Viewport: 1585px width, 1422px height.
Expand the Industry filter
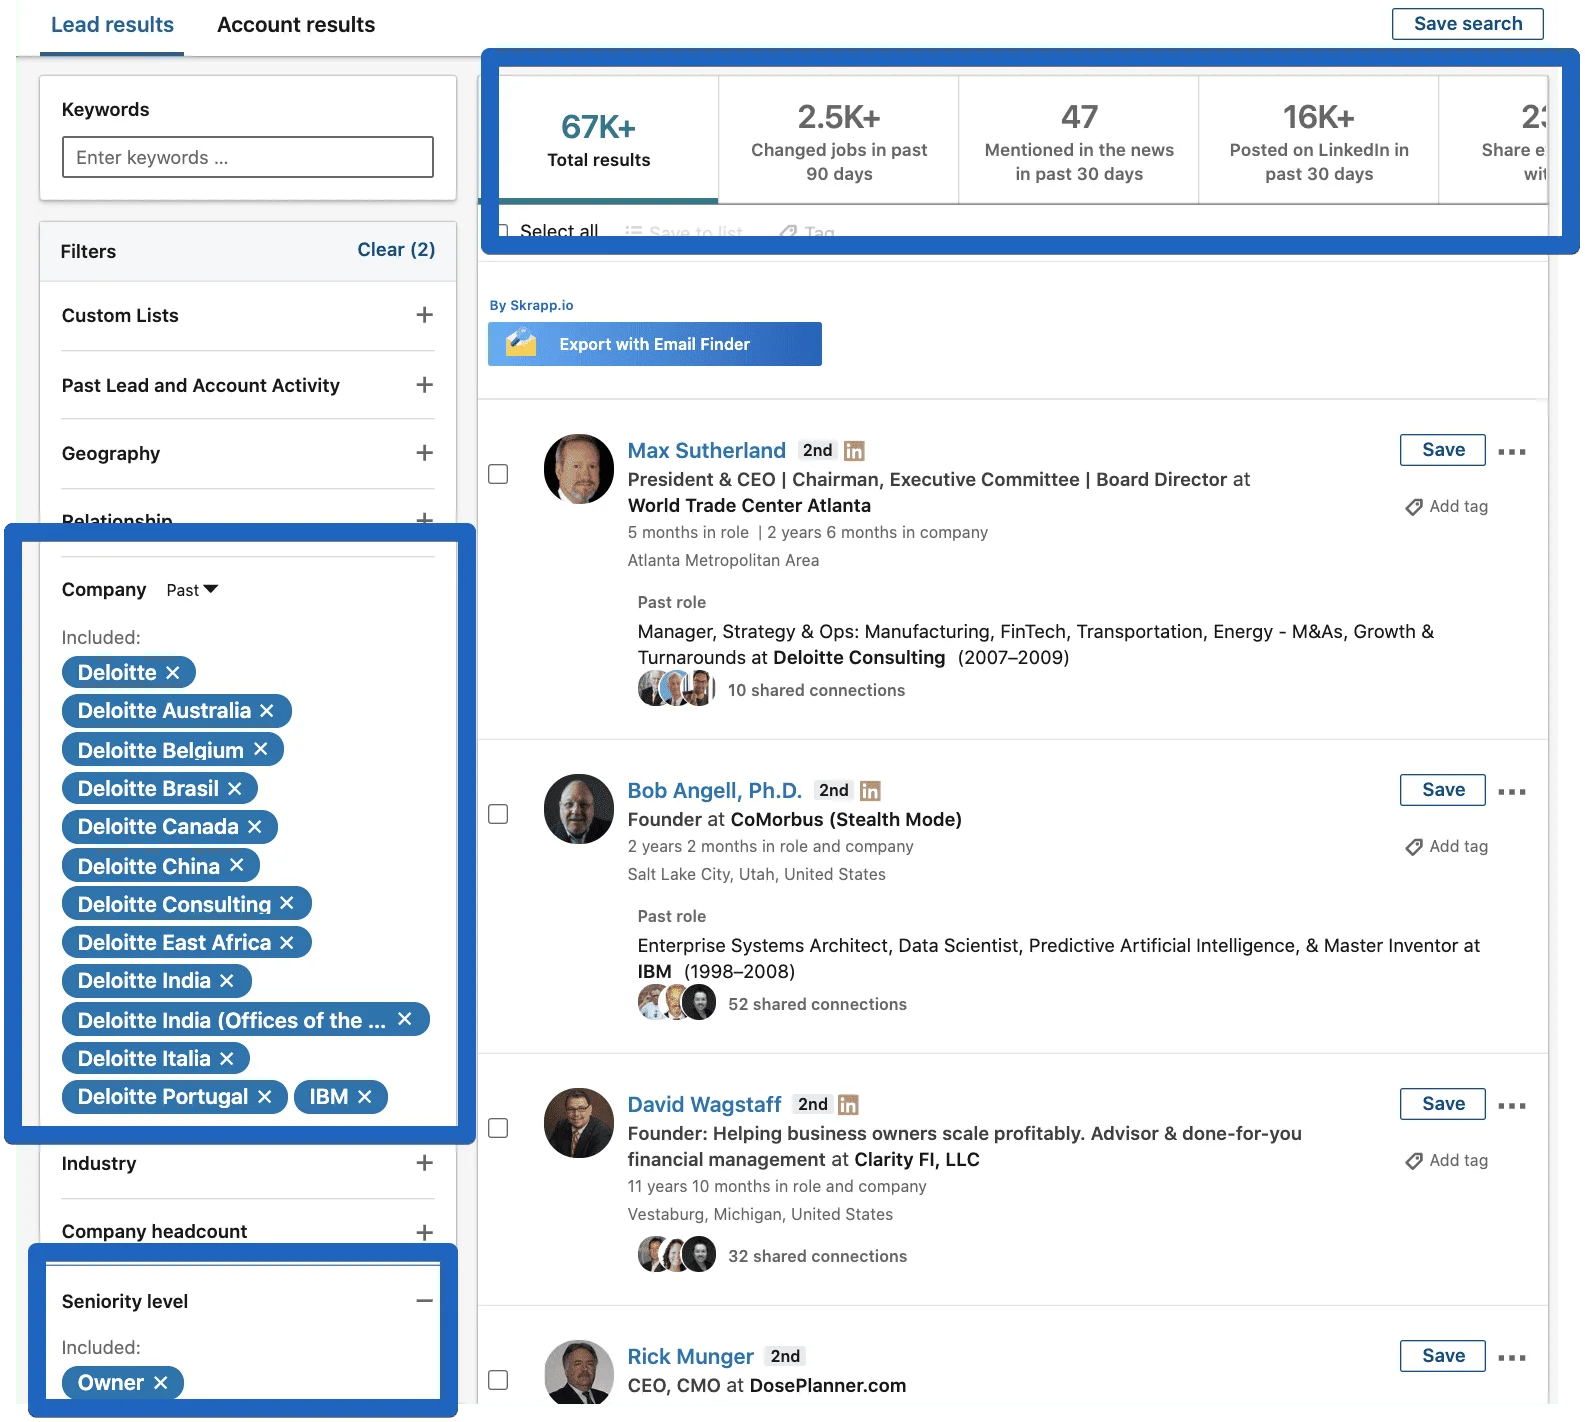point(424,1163)
